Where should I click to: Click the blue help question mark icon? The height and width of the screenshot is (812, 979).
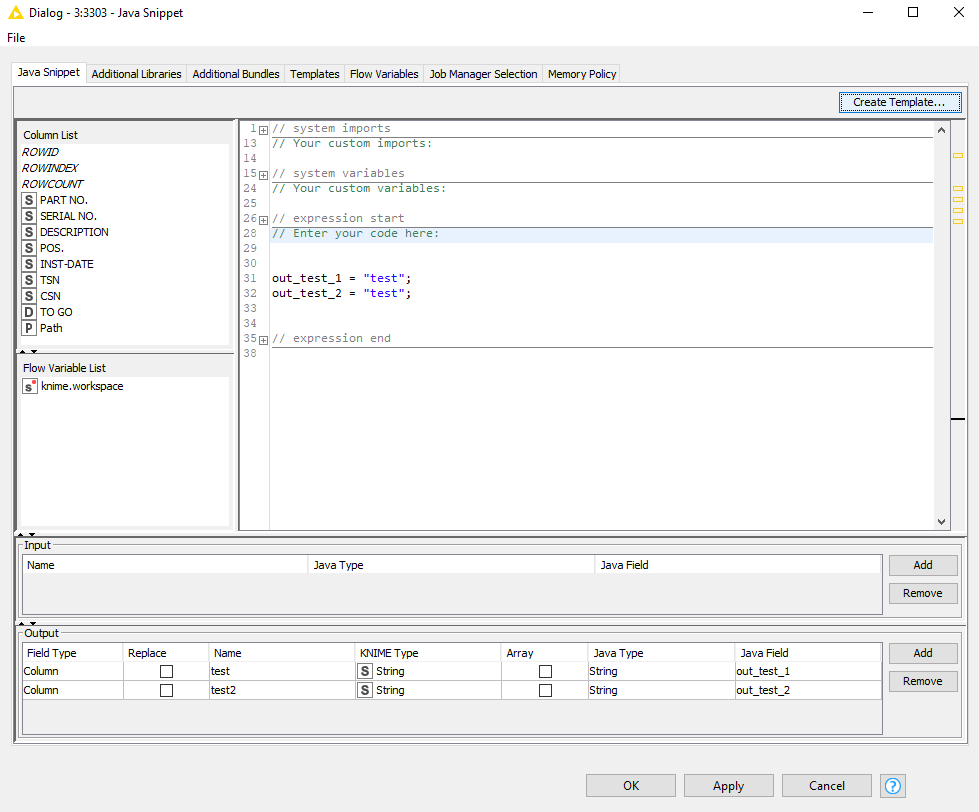coord(893,786)
